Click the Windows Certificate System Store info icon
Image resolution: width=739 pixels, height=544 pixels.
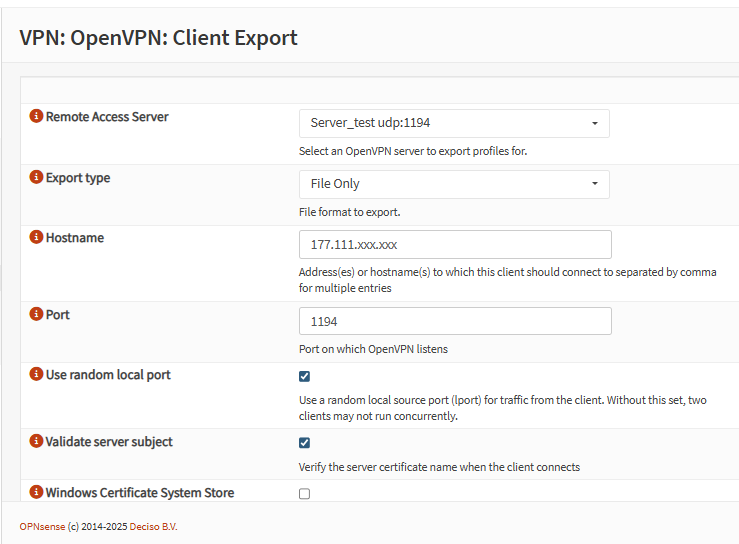click(x=37, y=492)
